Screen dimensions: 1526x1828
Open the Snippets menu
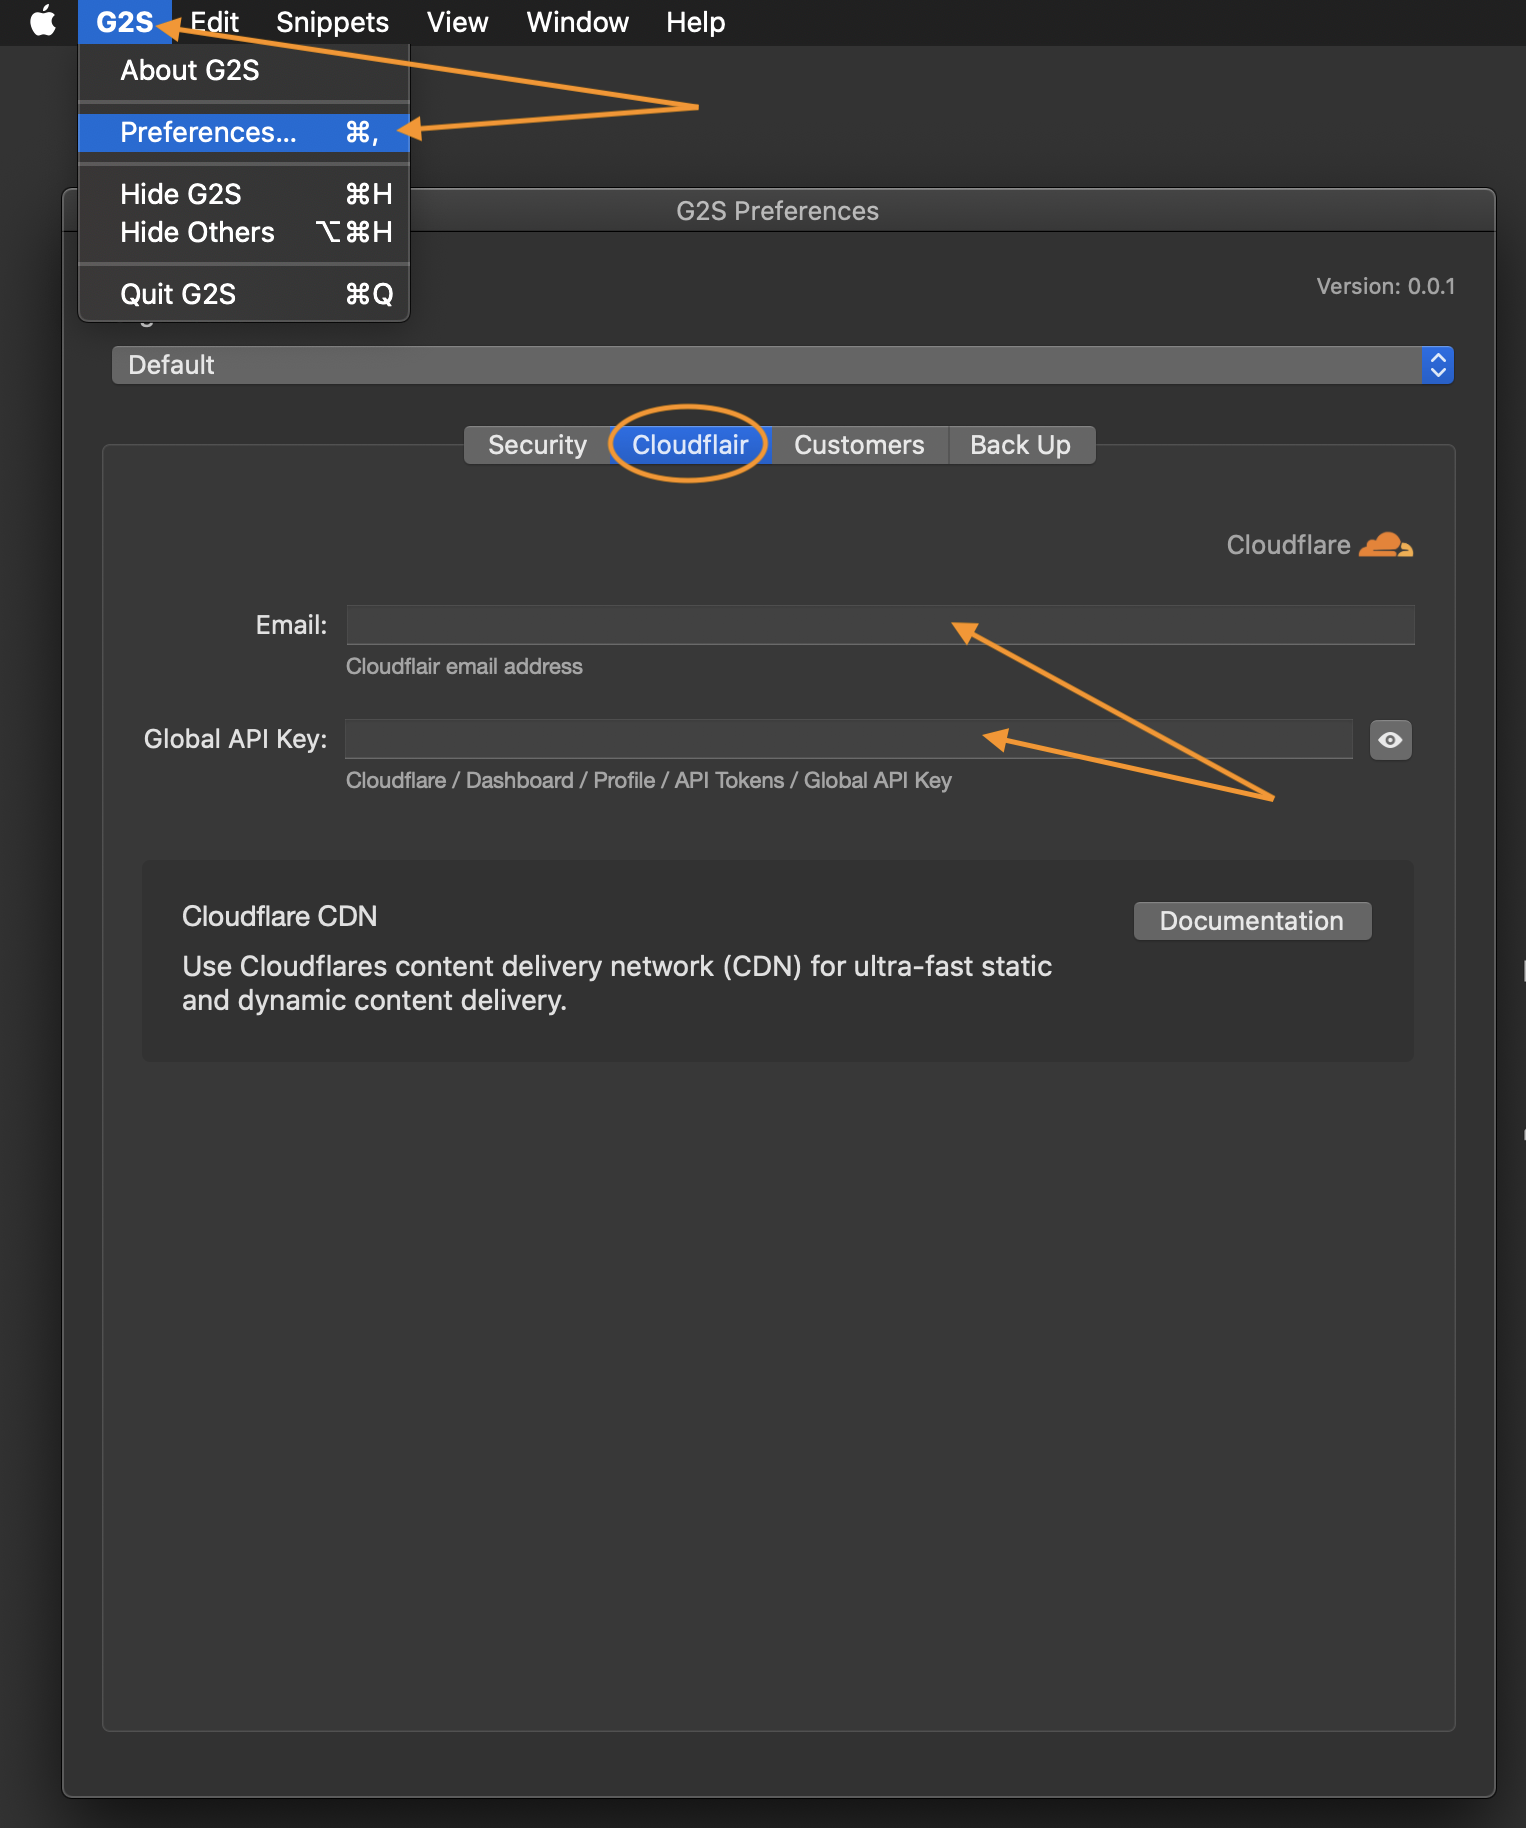pyautogui.click(x=332, y=22)
